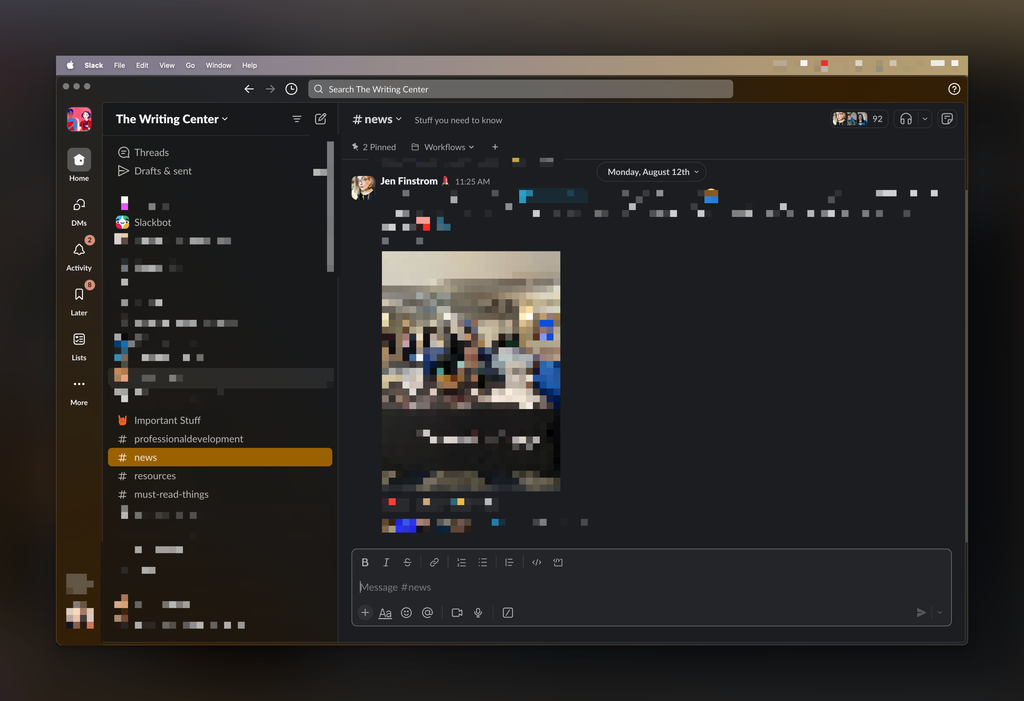Open the canvas icon in channel header
Viewport: 1024px width, 701px height.
[x=947, y=119]
